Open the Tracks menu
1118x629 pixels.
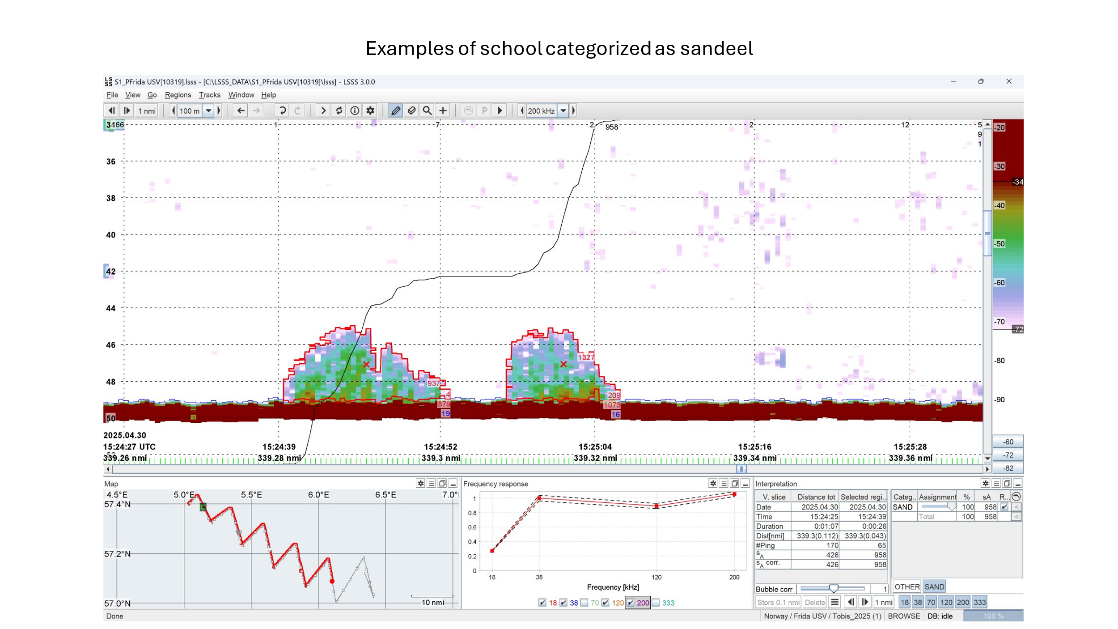pos(209,94)
